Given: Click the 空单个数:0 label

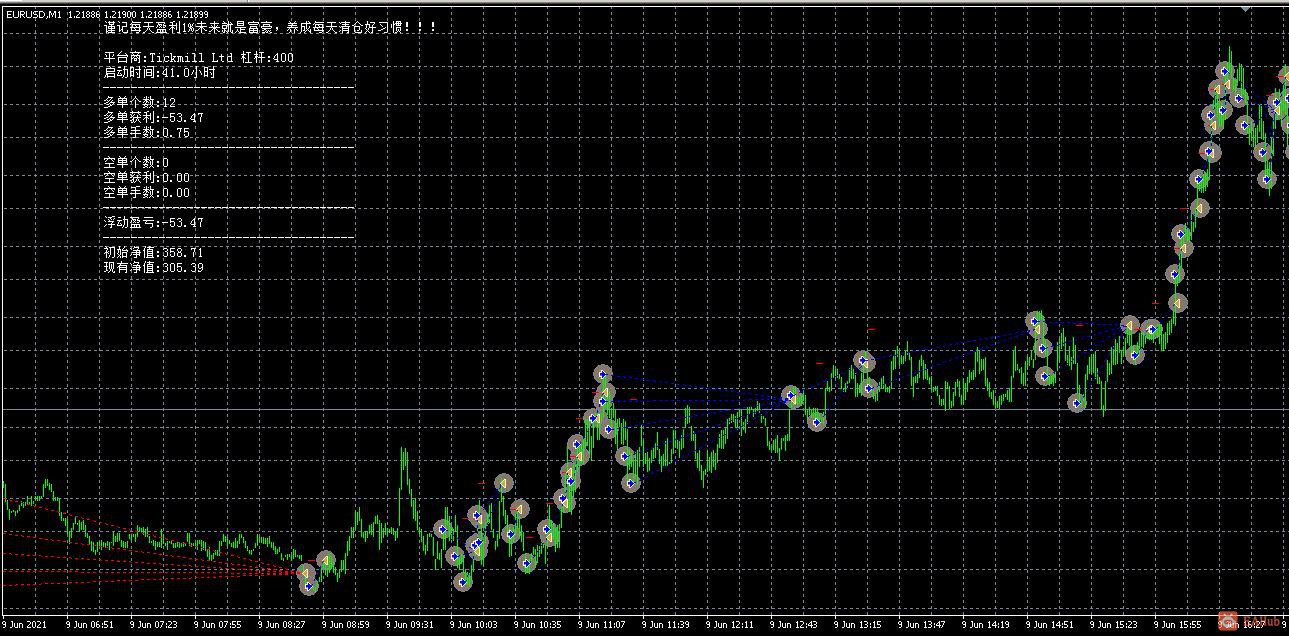Looking at the screenshot, I should tap(136, 163).
